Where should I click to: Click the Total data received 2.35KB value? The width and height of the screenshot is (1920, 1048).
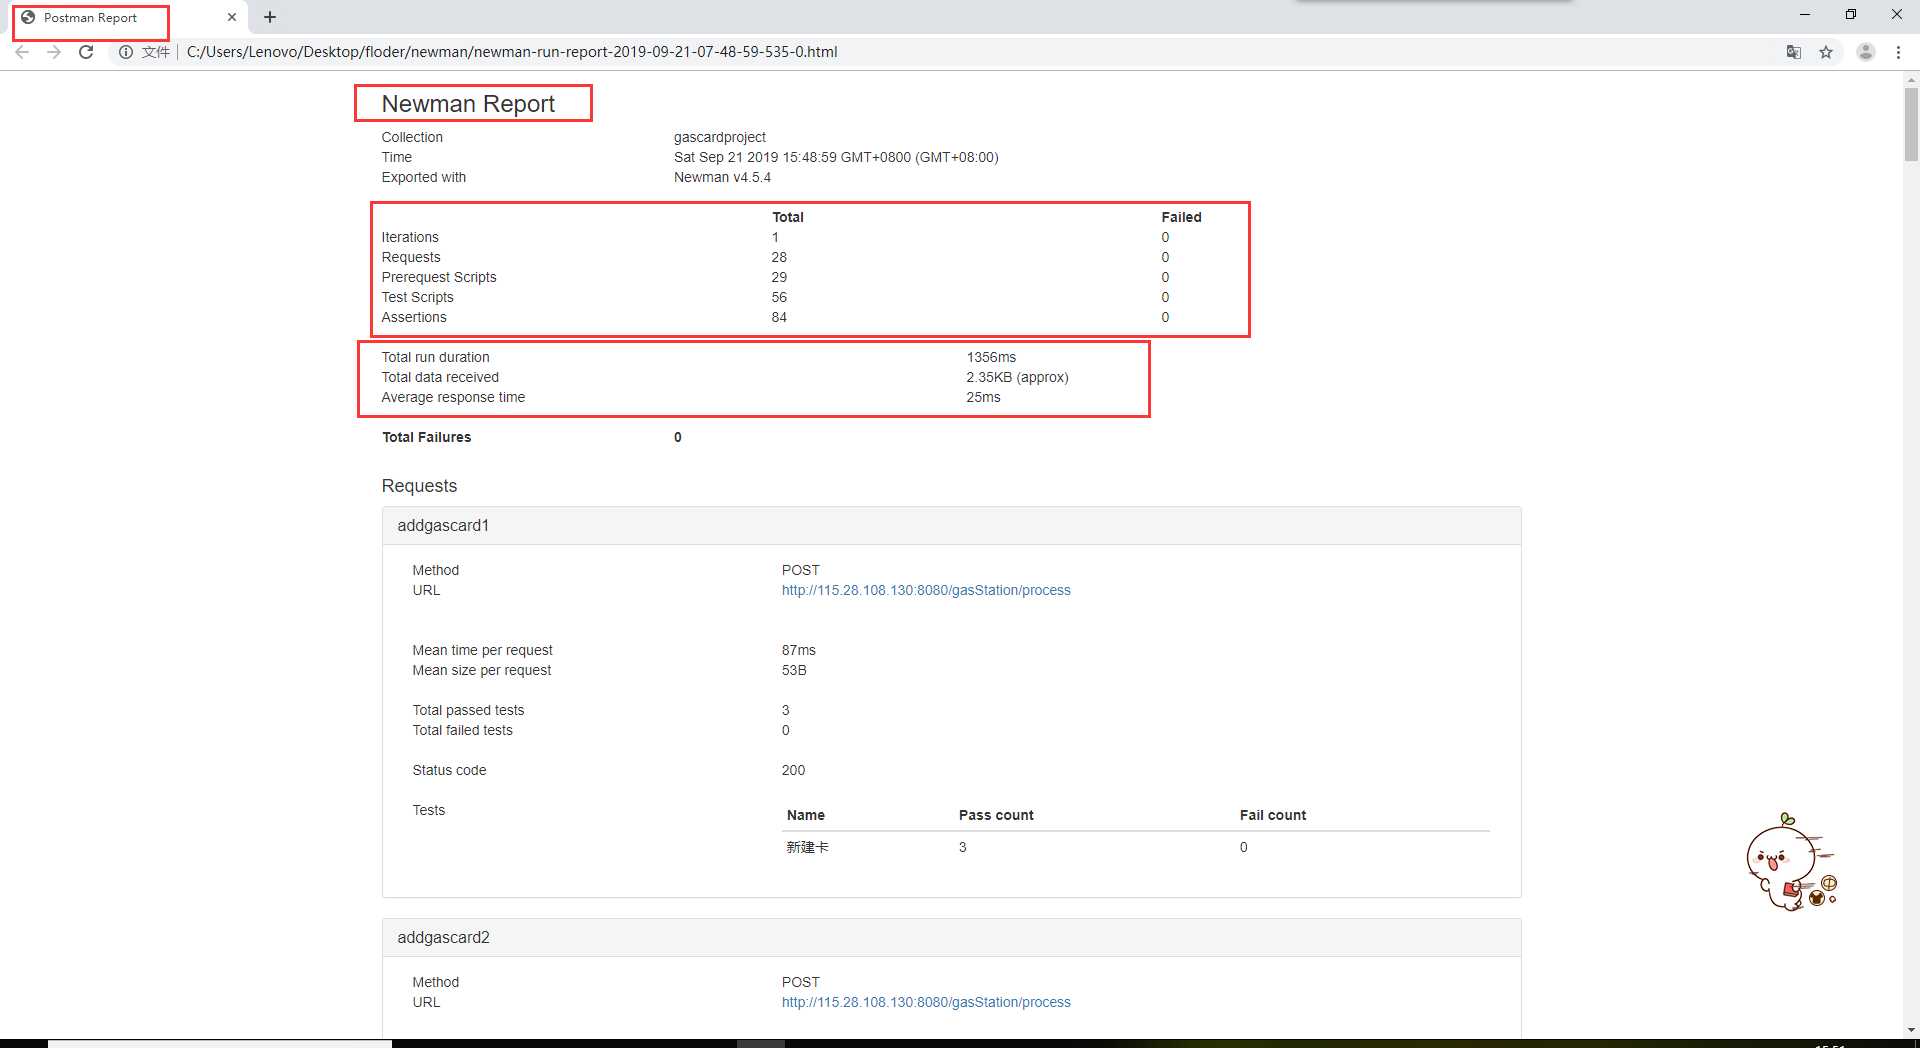[x=1017, y=377]
